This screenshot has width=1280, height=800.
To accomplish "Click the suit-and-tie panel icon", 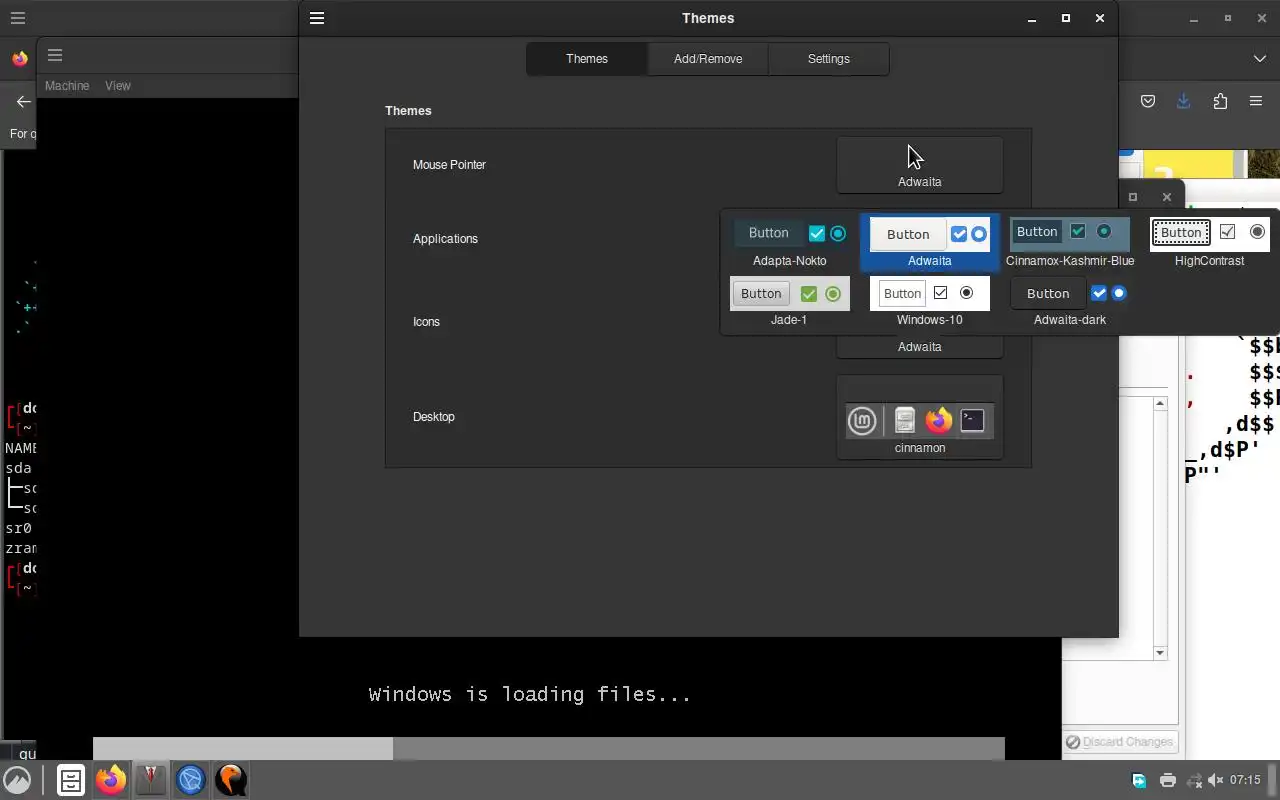I will tap(151, 780).
